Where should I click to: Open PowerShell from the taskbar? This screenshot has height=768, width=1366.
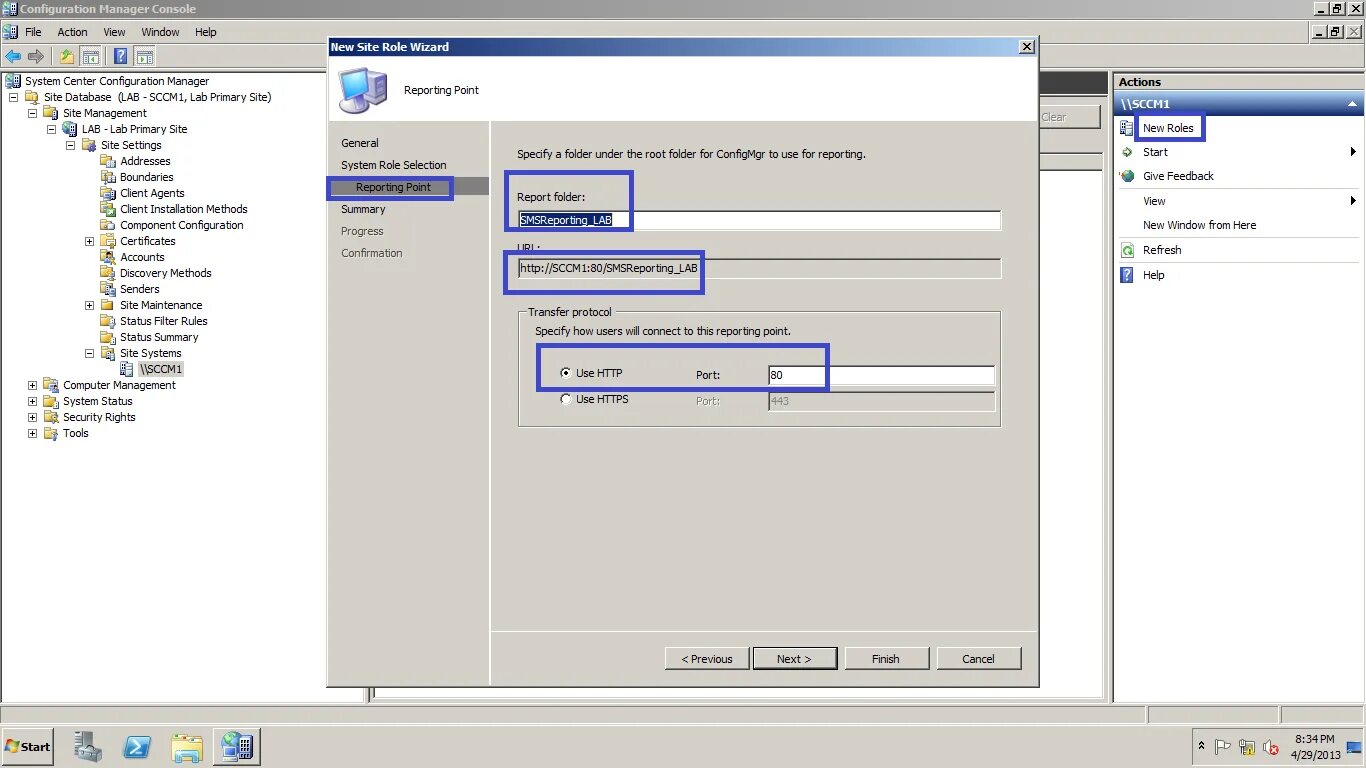(137, 746)
